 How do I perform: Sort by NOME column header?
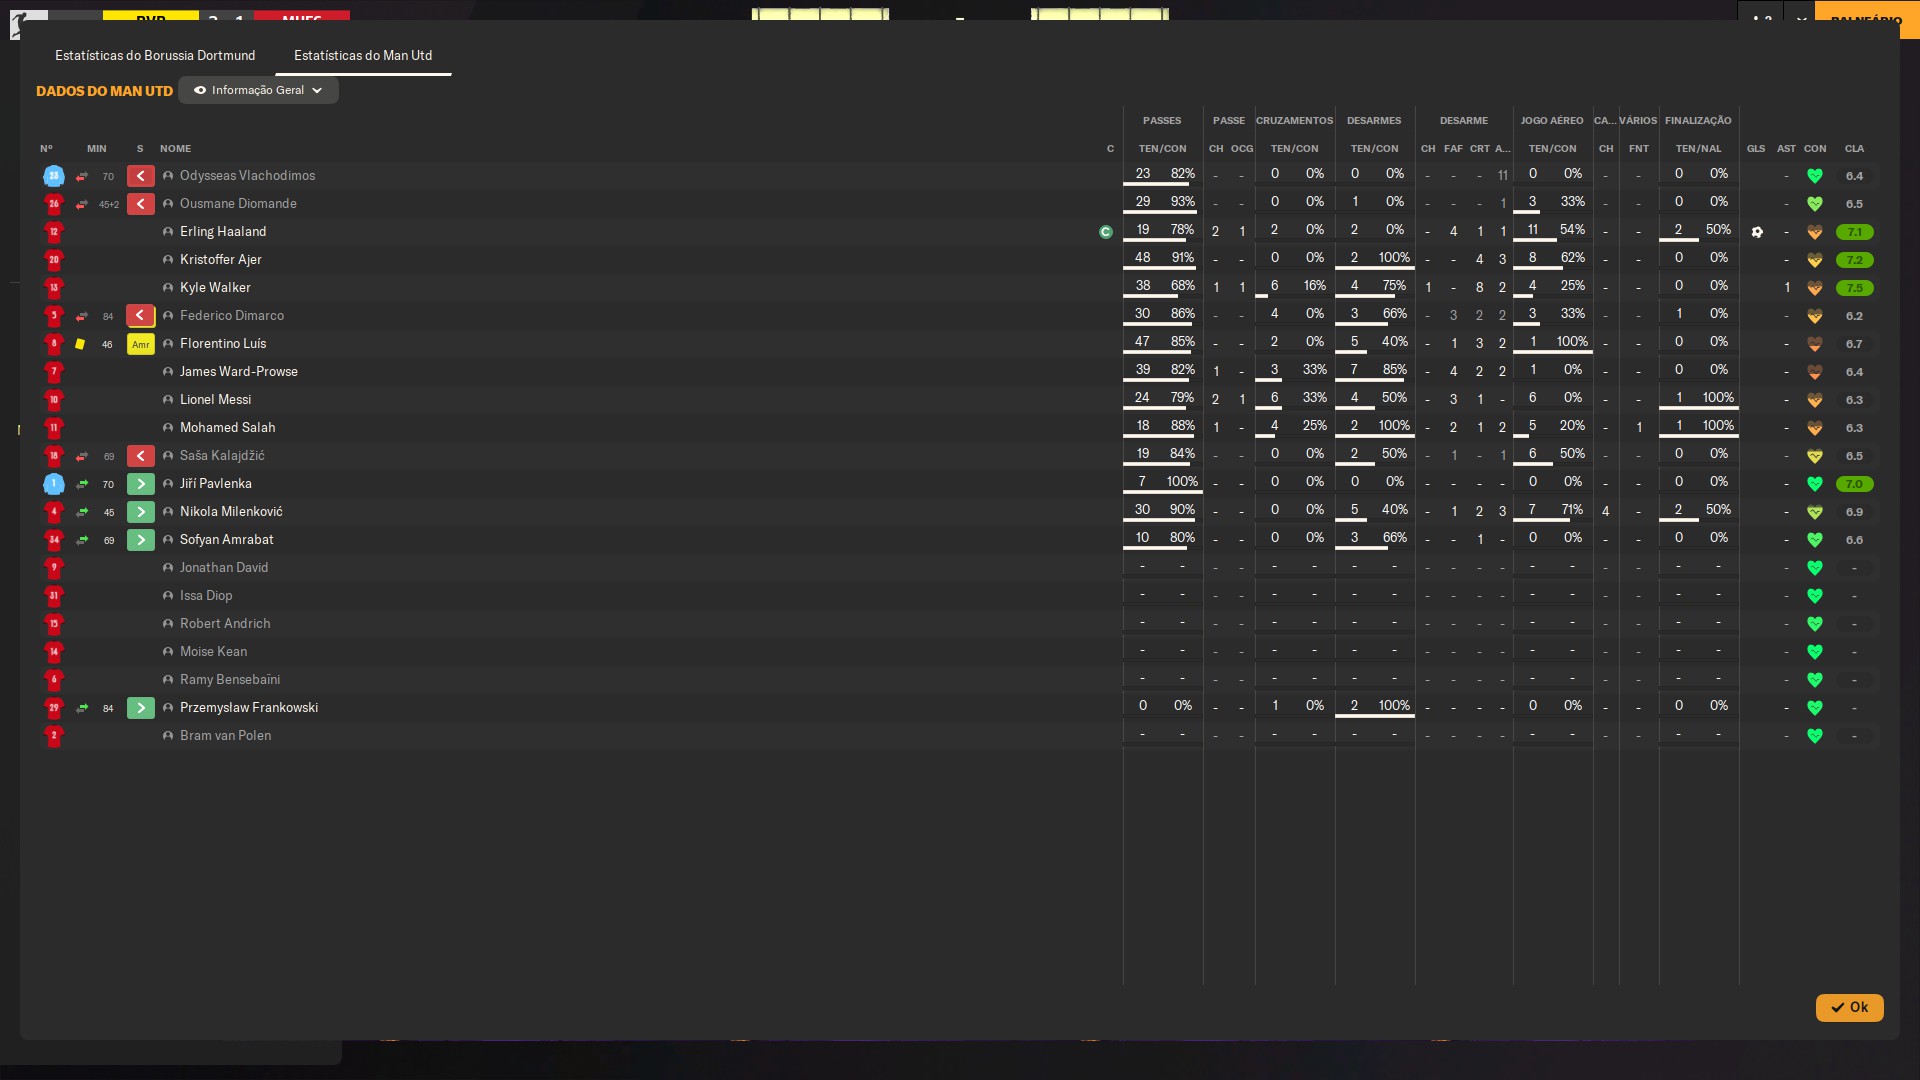175,149
